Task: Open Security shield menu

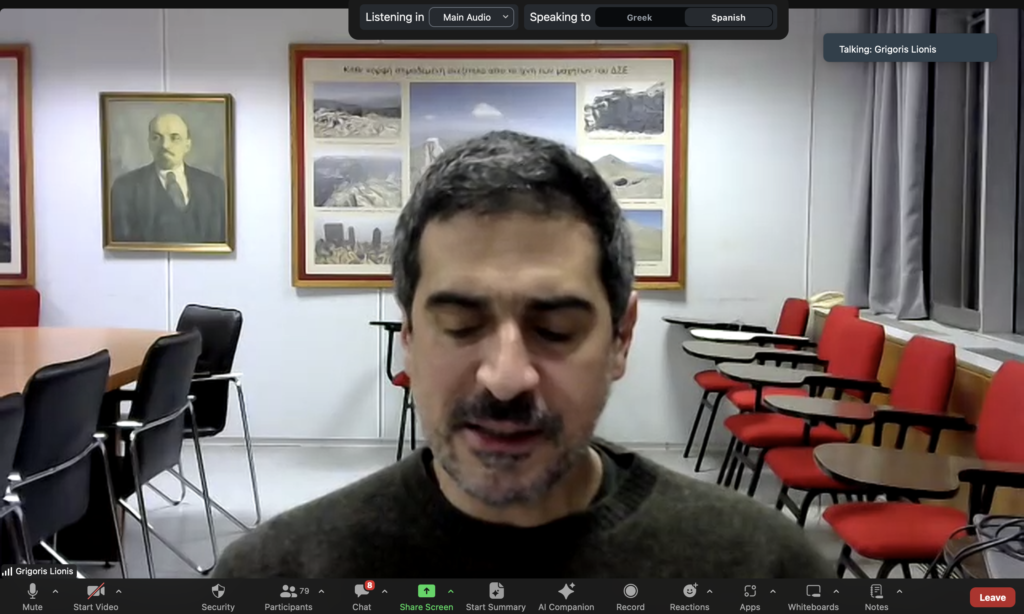Action: point(218,596)
